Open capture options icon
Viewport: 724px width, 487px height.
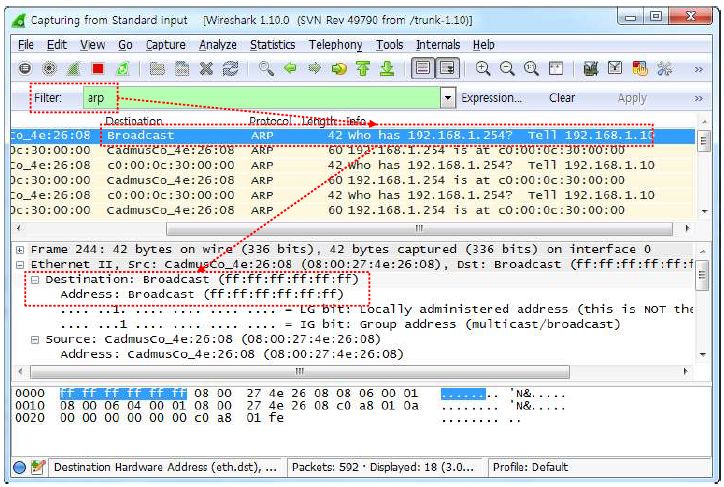[x=49, y=69]
